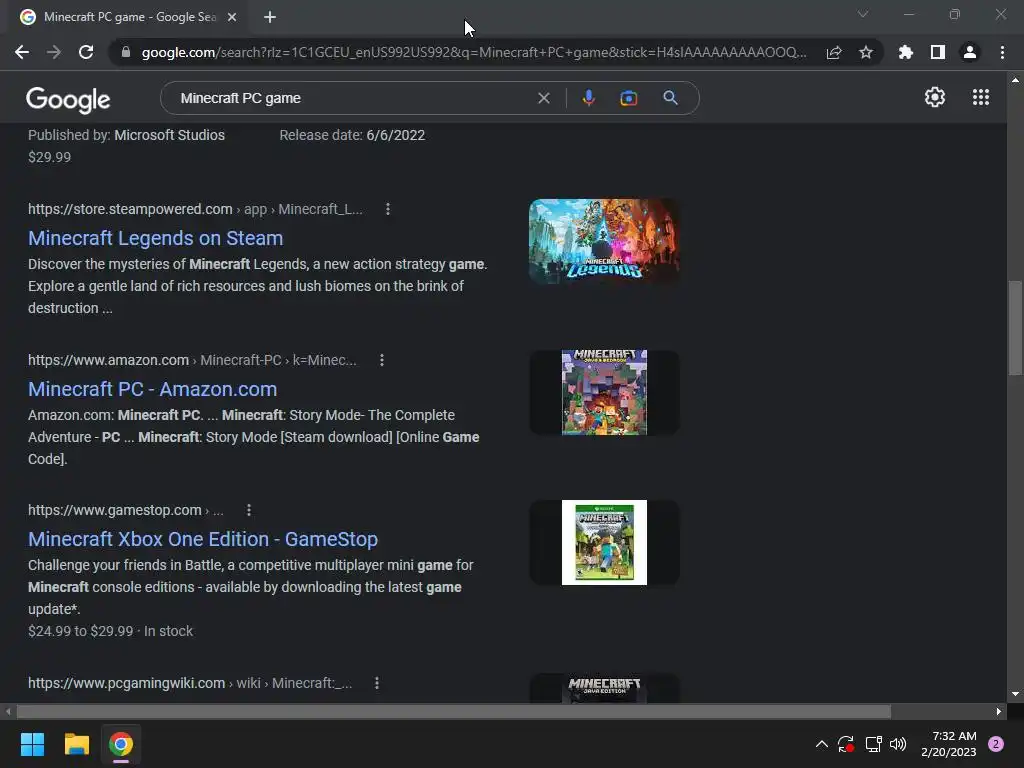Click the address bar URL
Screen dimensions: 1024x768
click(473, 52)
